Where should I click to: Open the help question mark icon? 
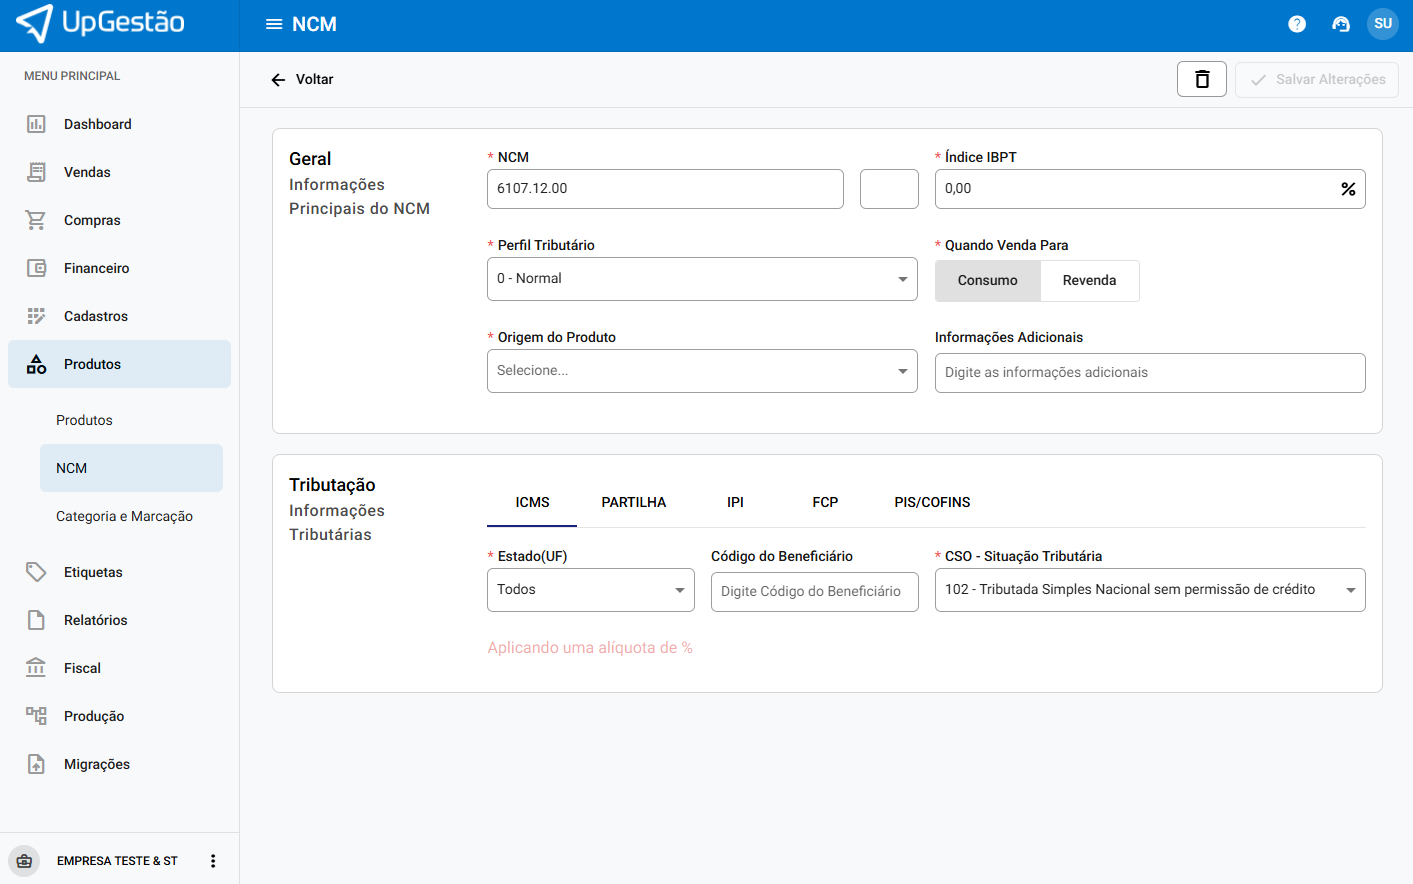pyautogui.click(x=1297, y=24)
